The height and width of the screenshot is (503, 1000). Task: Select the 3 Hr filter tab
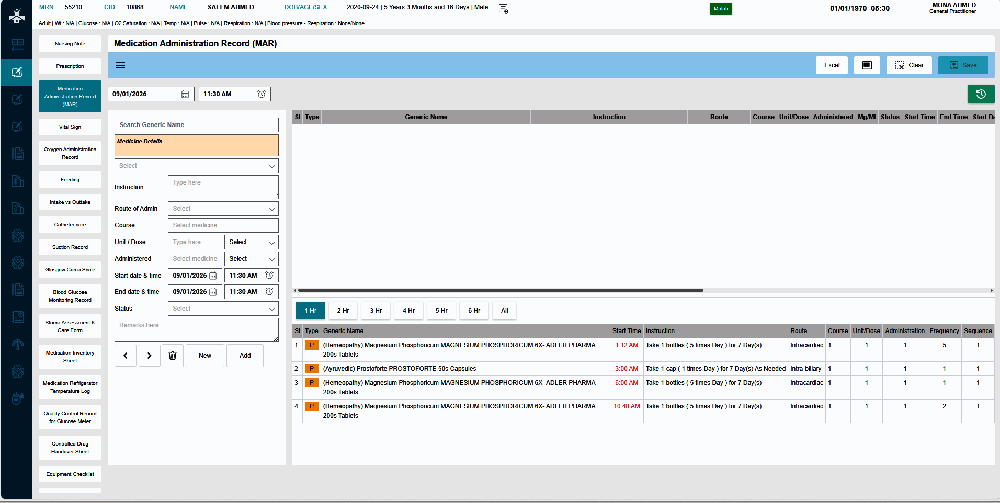coord(376,310)
